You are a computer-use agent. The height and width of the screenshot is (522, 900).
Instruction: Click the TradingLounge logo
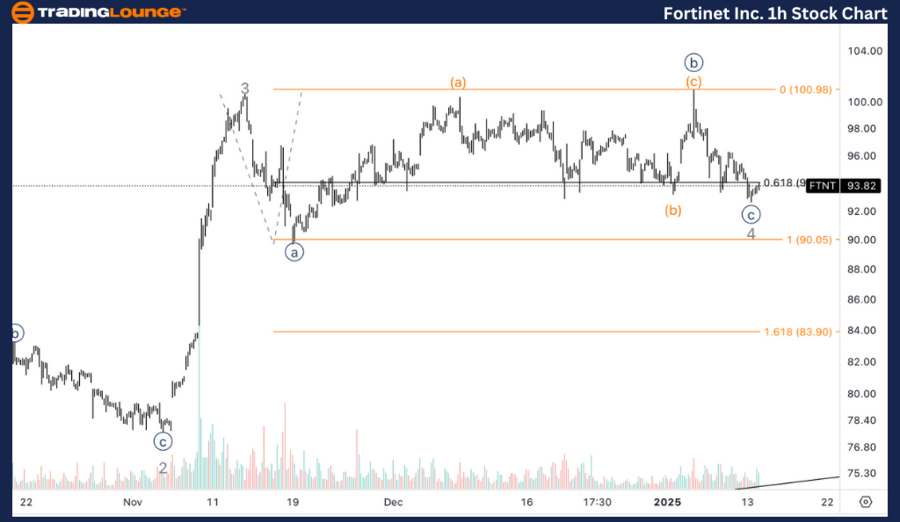point(96,13)
